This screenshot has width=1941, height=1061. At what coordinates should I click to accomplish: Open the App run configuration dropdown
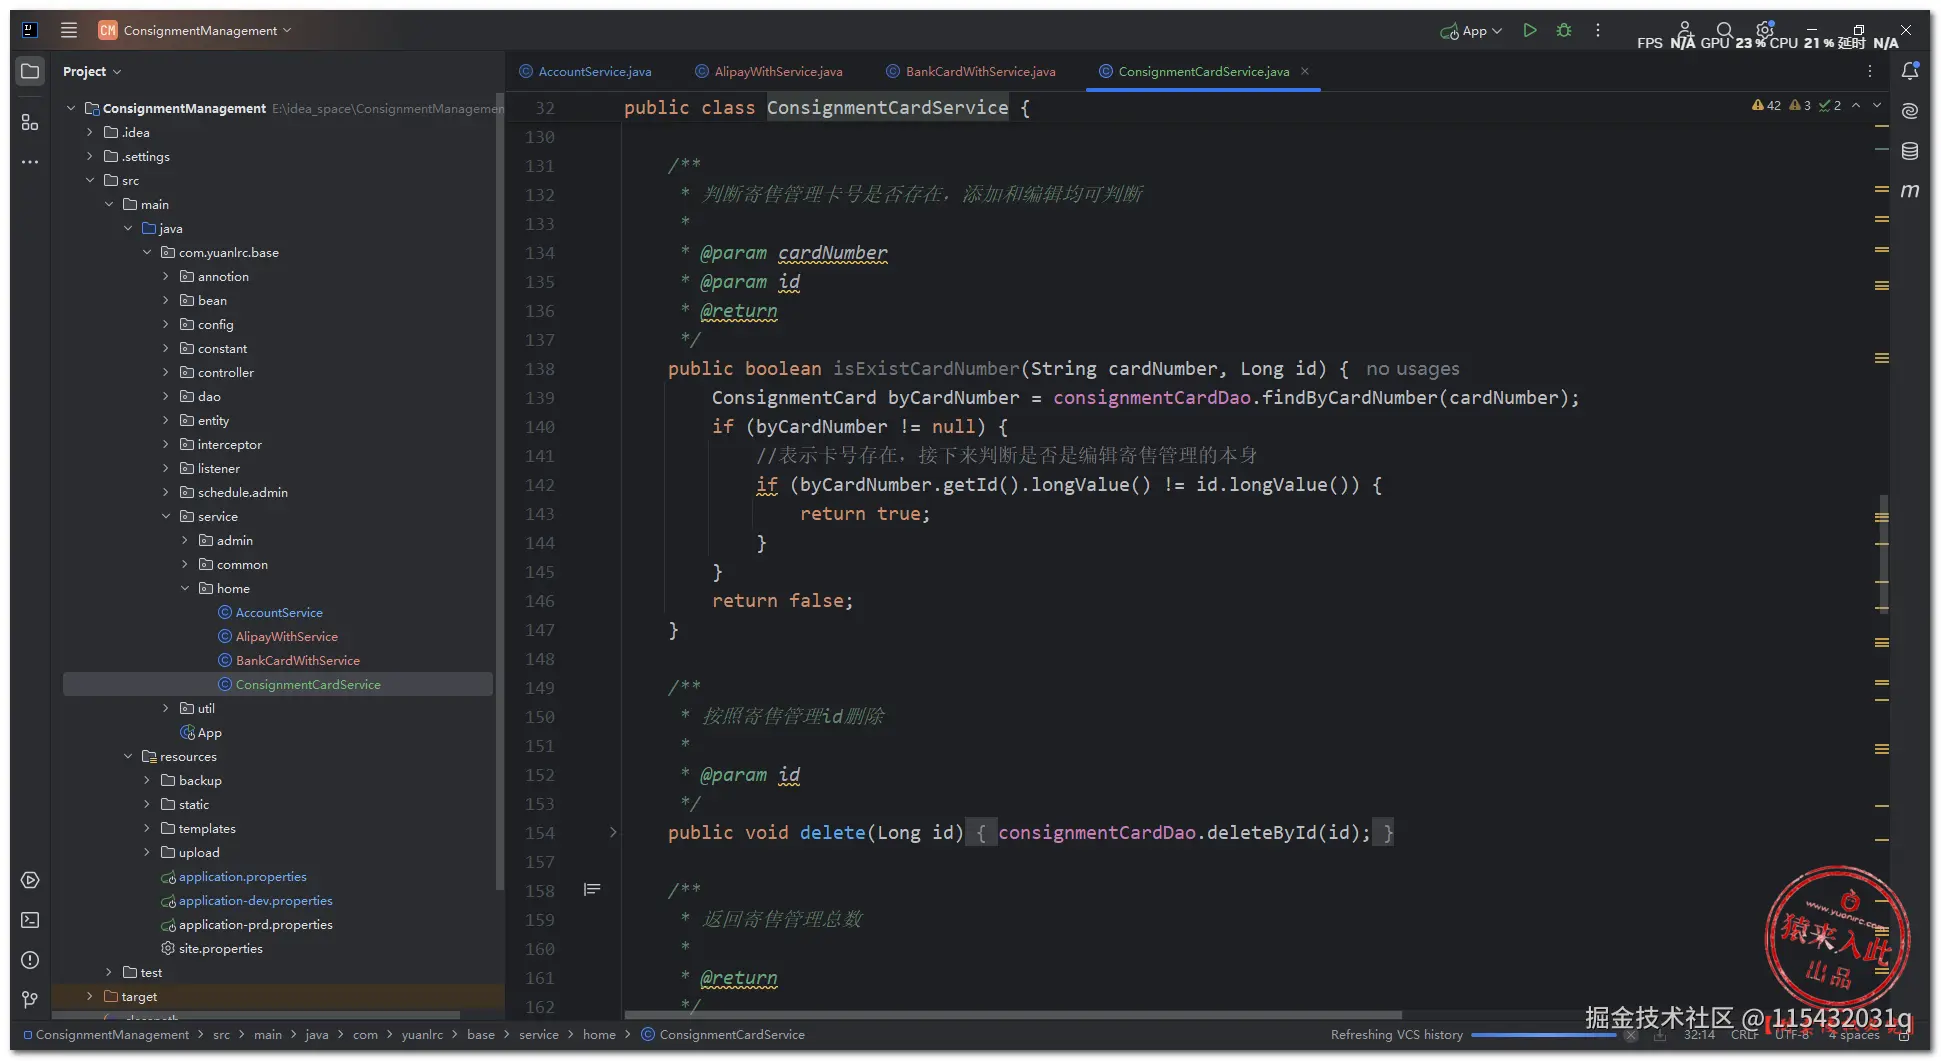point(1471,31)
